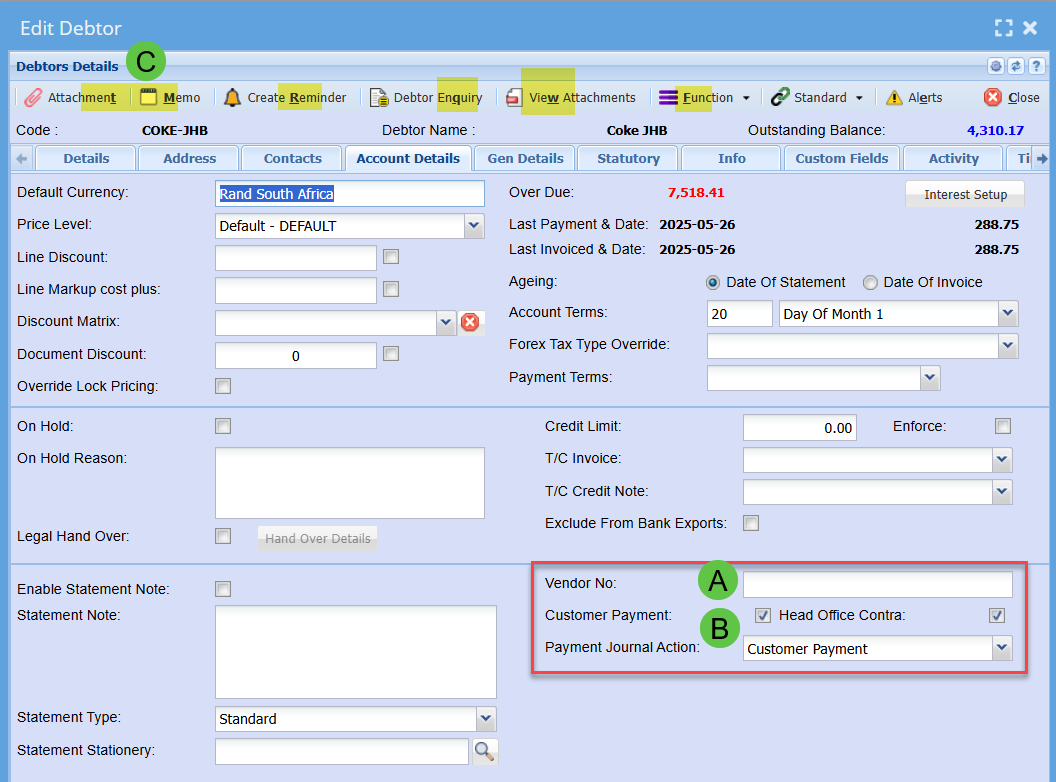
Task: Tick the On Hold checkbox
Action: pyautogui.click(x=223, y=426)
